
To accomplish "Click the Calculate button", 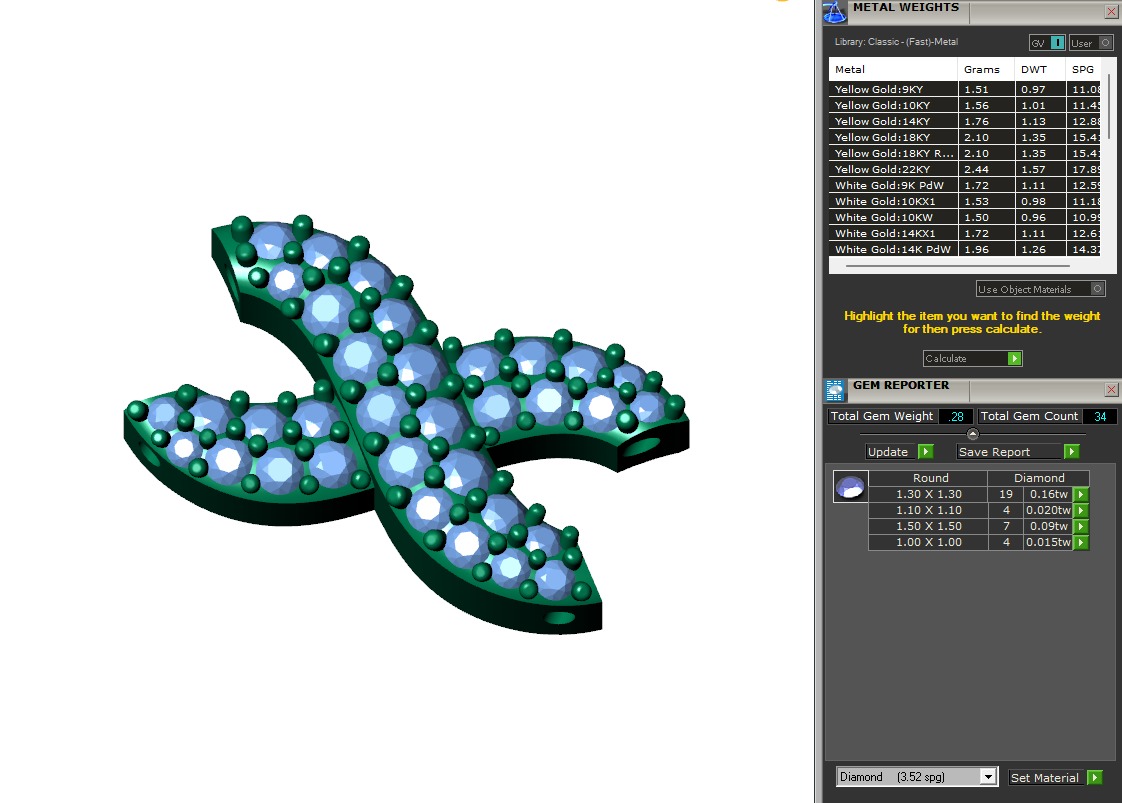I will (x=972, y=359).
